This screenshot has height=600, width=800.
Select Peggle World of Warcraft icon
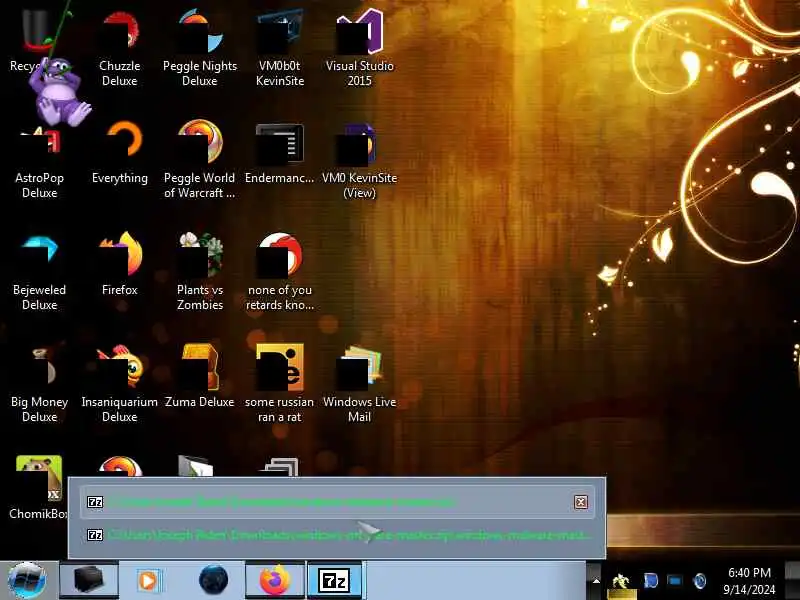(199, 159)
